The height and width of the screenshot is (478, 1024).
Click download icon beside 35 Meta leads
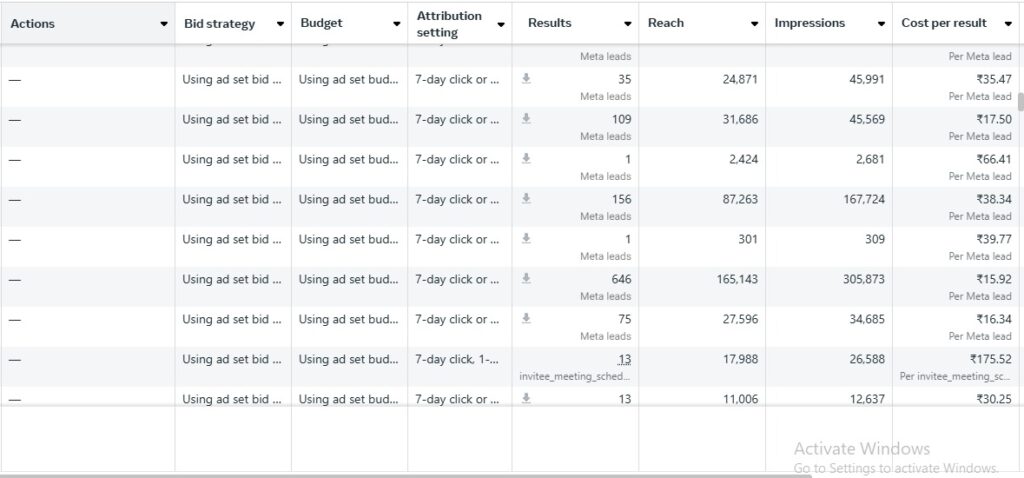pos(526,78)
